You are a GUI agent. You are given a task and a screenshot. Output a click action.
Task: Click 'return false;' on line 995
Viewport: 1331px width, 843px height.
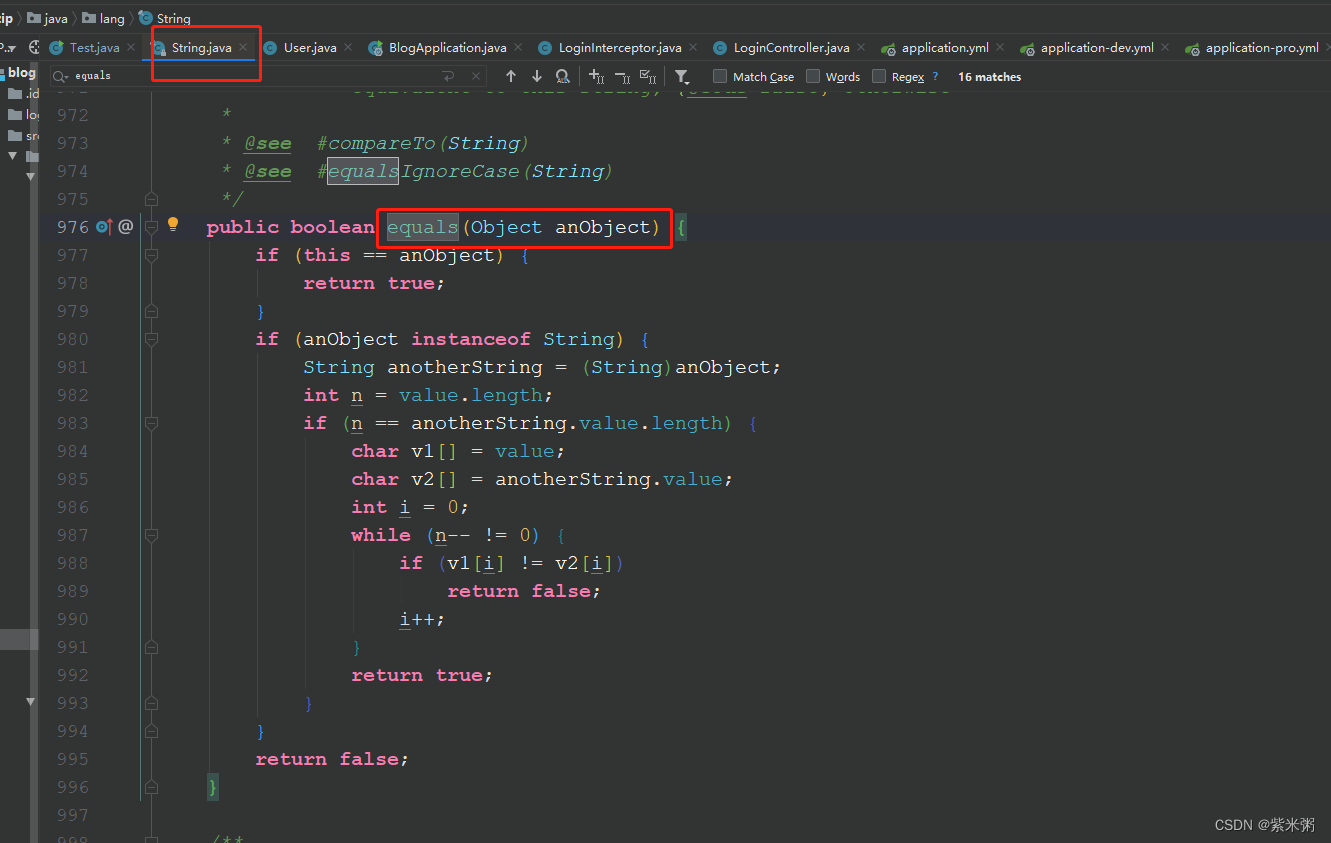[x=332, y=759]
